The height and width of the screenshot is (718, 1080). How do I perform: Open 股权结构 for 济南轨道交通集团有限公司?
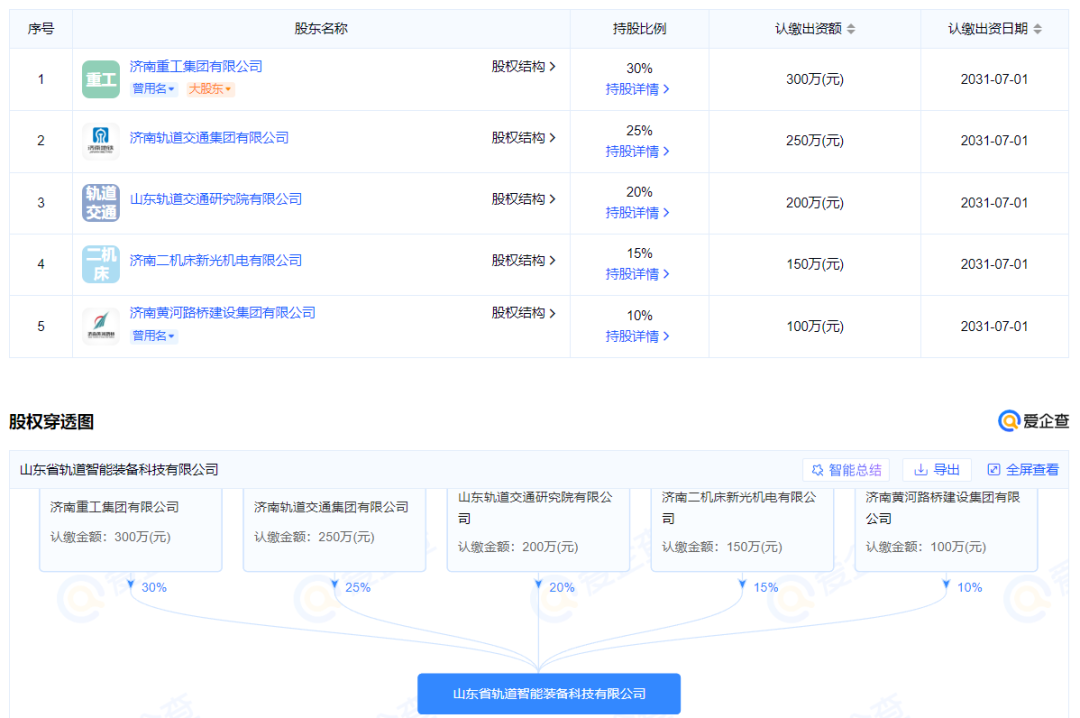(523, 137)
